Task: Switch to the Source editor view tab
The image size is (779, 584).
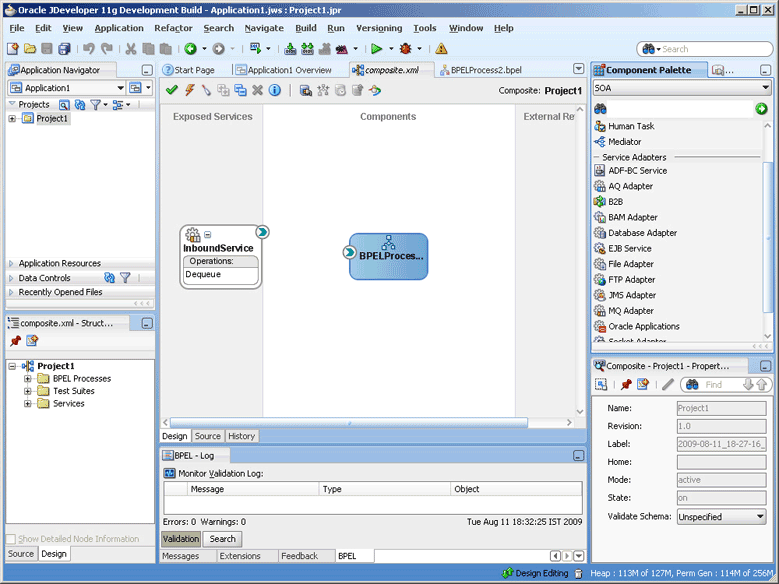Action: (207, 436)
